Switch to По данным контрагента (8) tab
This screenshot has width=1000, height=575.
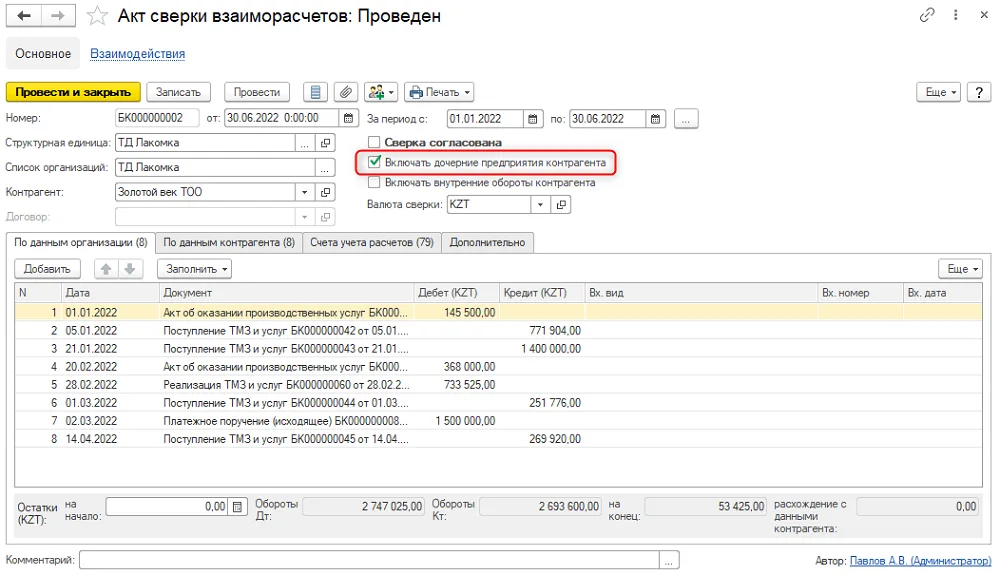click(x=228, y=242)
